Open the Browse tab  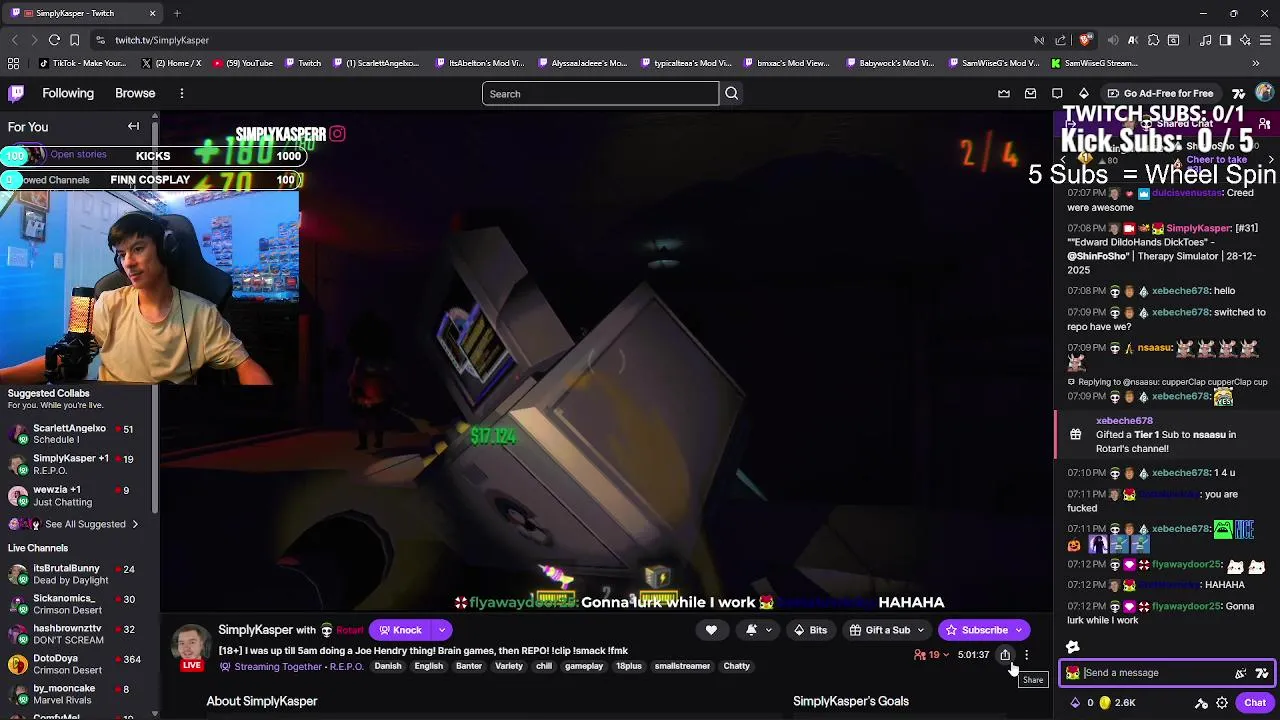[x=135, y=93]
